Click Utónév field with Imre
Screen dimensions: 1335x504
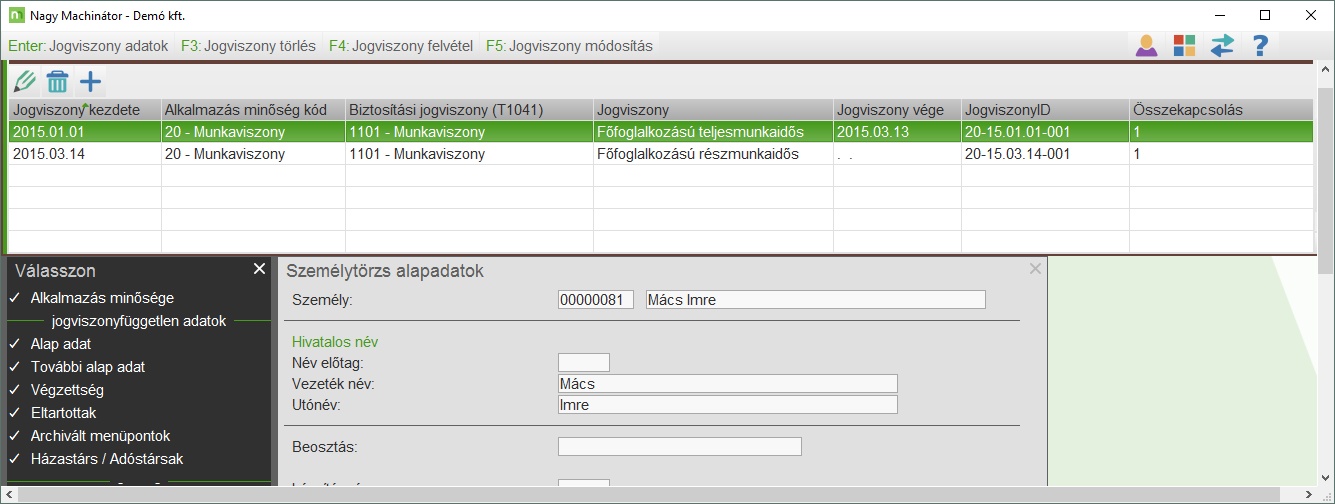click(x=727, y=404)
